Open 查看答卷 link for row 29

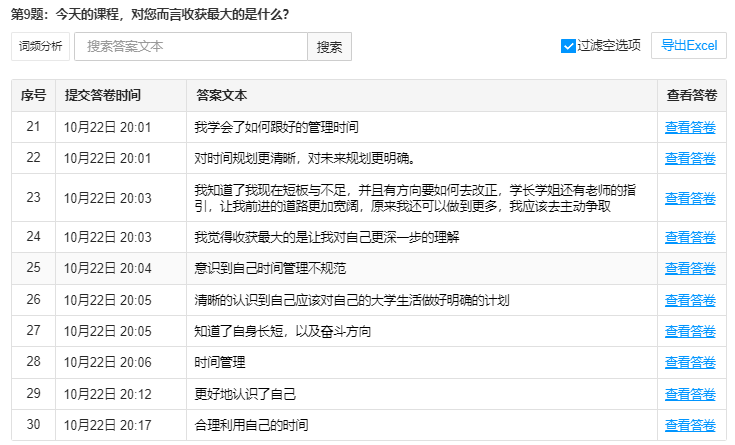tap(690, 394)
